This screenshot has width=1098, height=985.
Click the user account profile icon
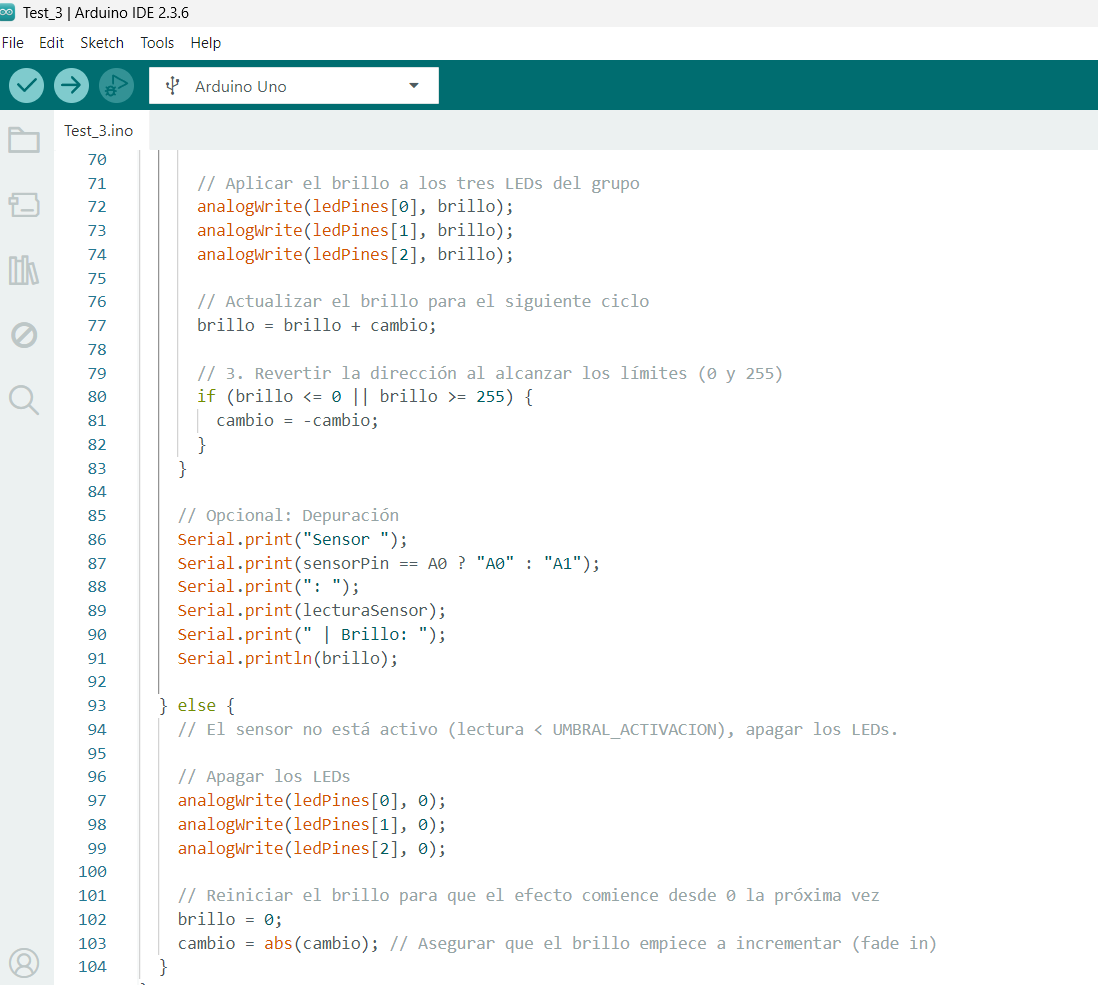point(24,962)
